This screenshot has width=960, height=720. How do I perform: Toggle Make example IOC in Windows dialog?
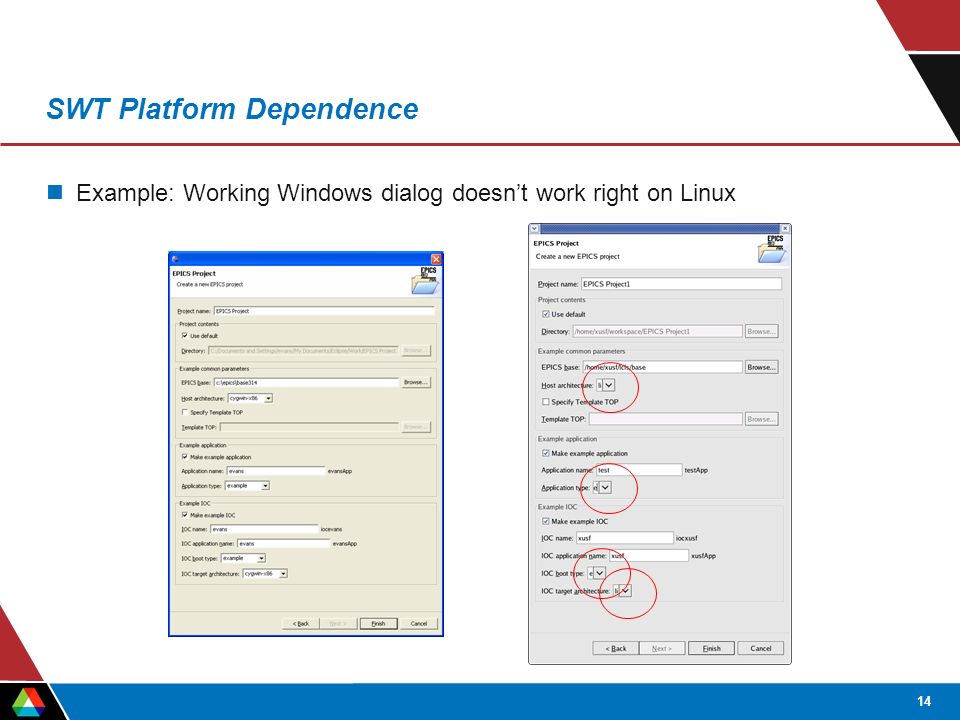(x=185, y=515)
